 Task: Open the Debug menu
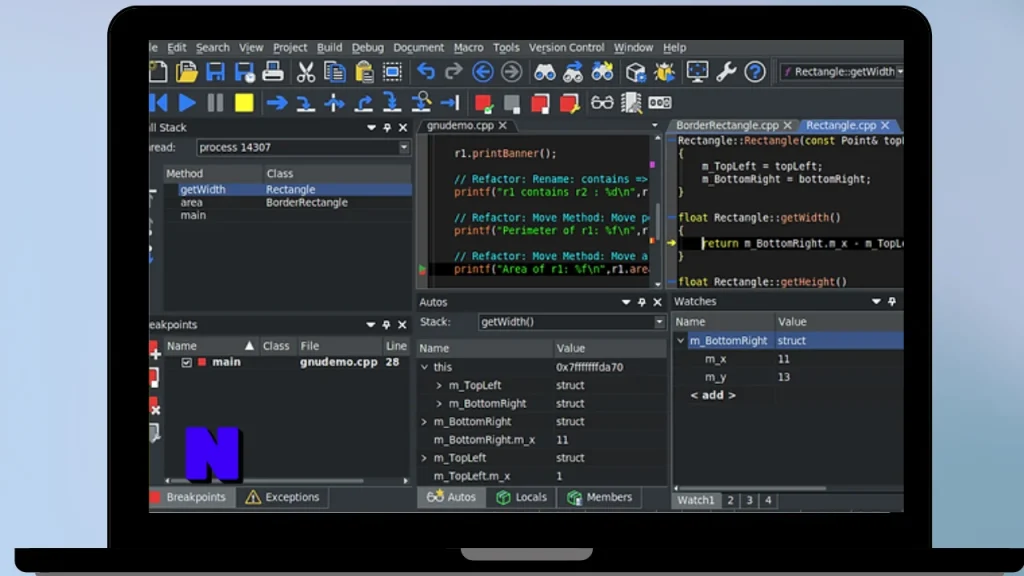368,48
